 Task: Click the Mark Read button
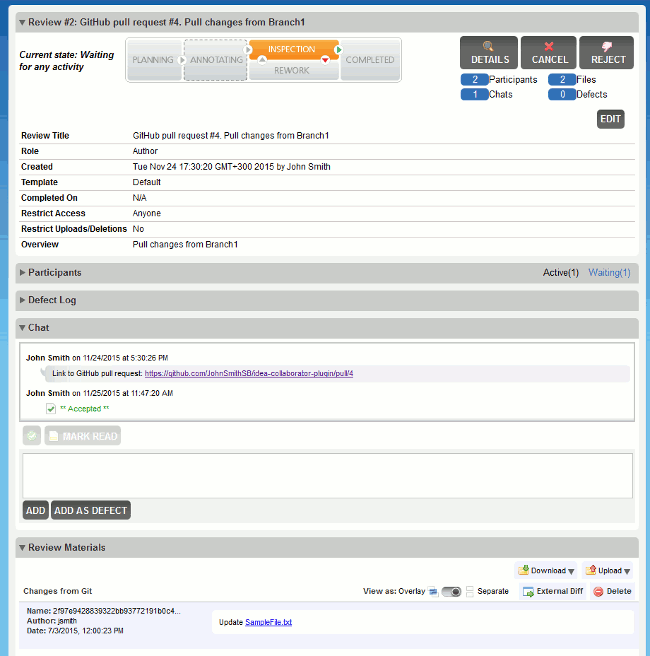tap(83, 436)
